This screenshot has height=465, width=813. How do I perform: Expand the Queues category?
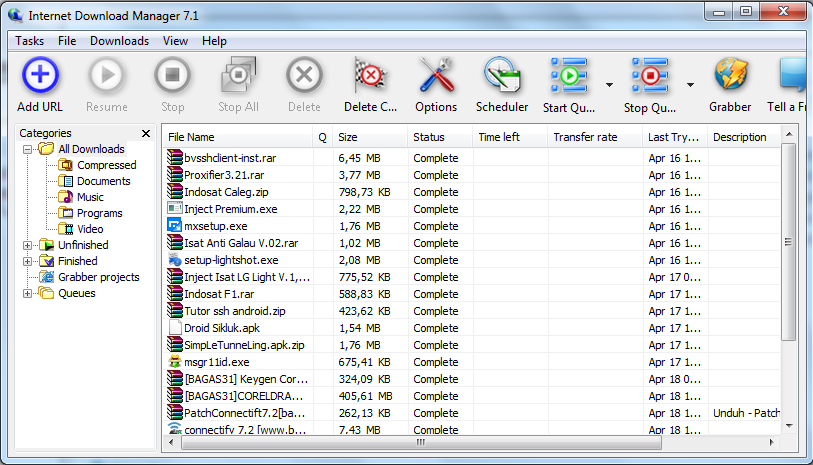coord(27,293)
